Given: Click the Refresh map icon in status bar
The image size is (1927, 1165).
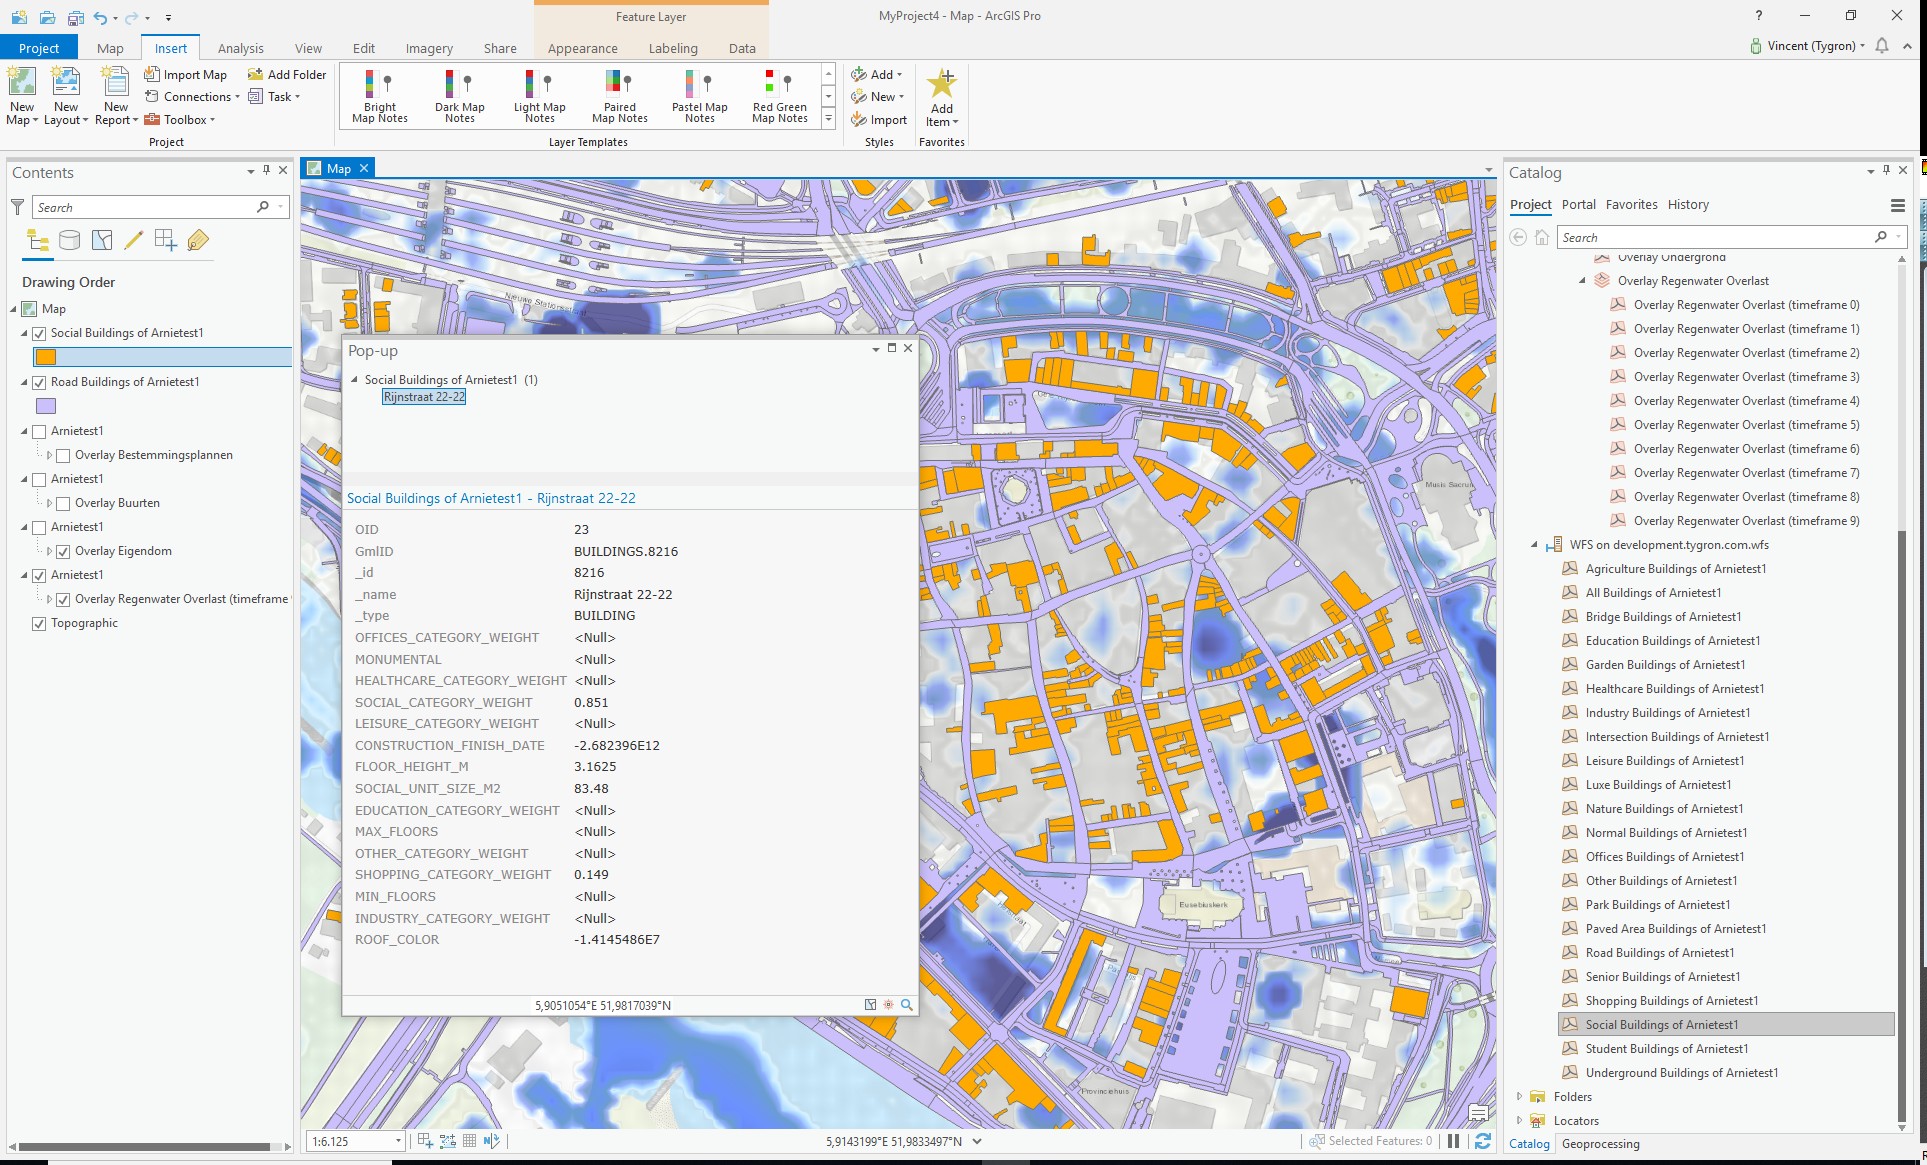Looking at the screenshot, I should [x=1483, y=1141].
